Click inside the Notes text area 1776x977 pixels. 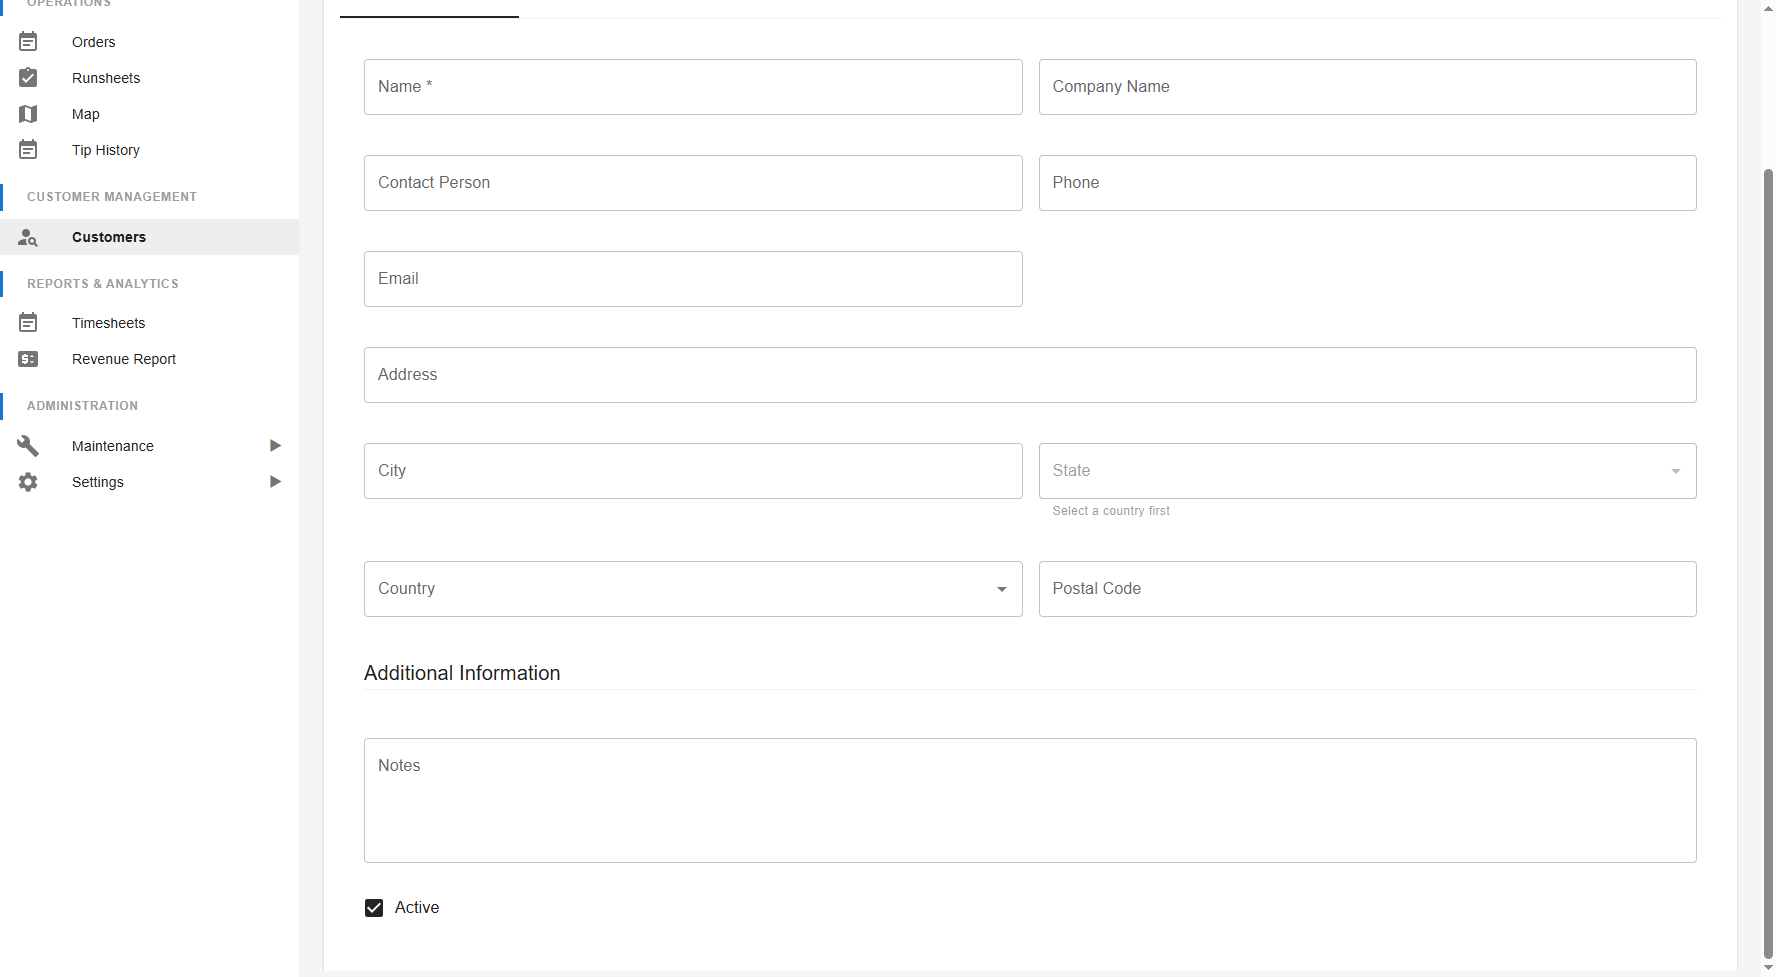pos(1029,800)
